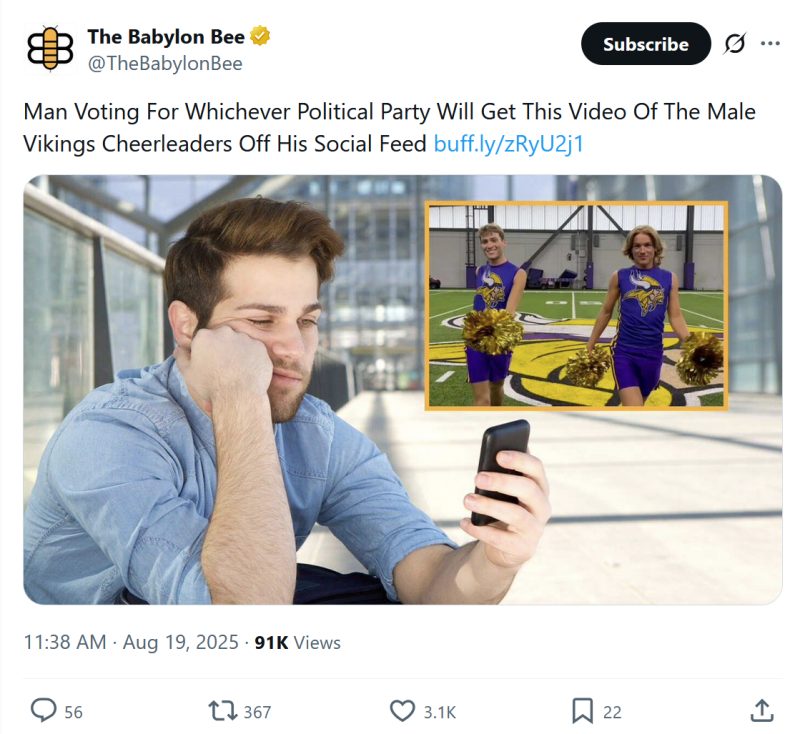Viewport: 800px width, 734px height.
Task: Like the post with the heart icon
Action: [402, 711]
